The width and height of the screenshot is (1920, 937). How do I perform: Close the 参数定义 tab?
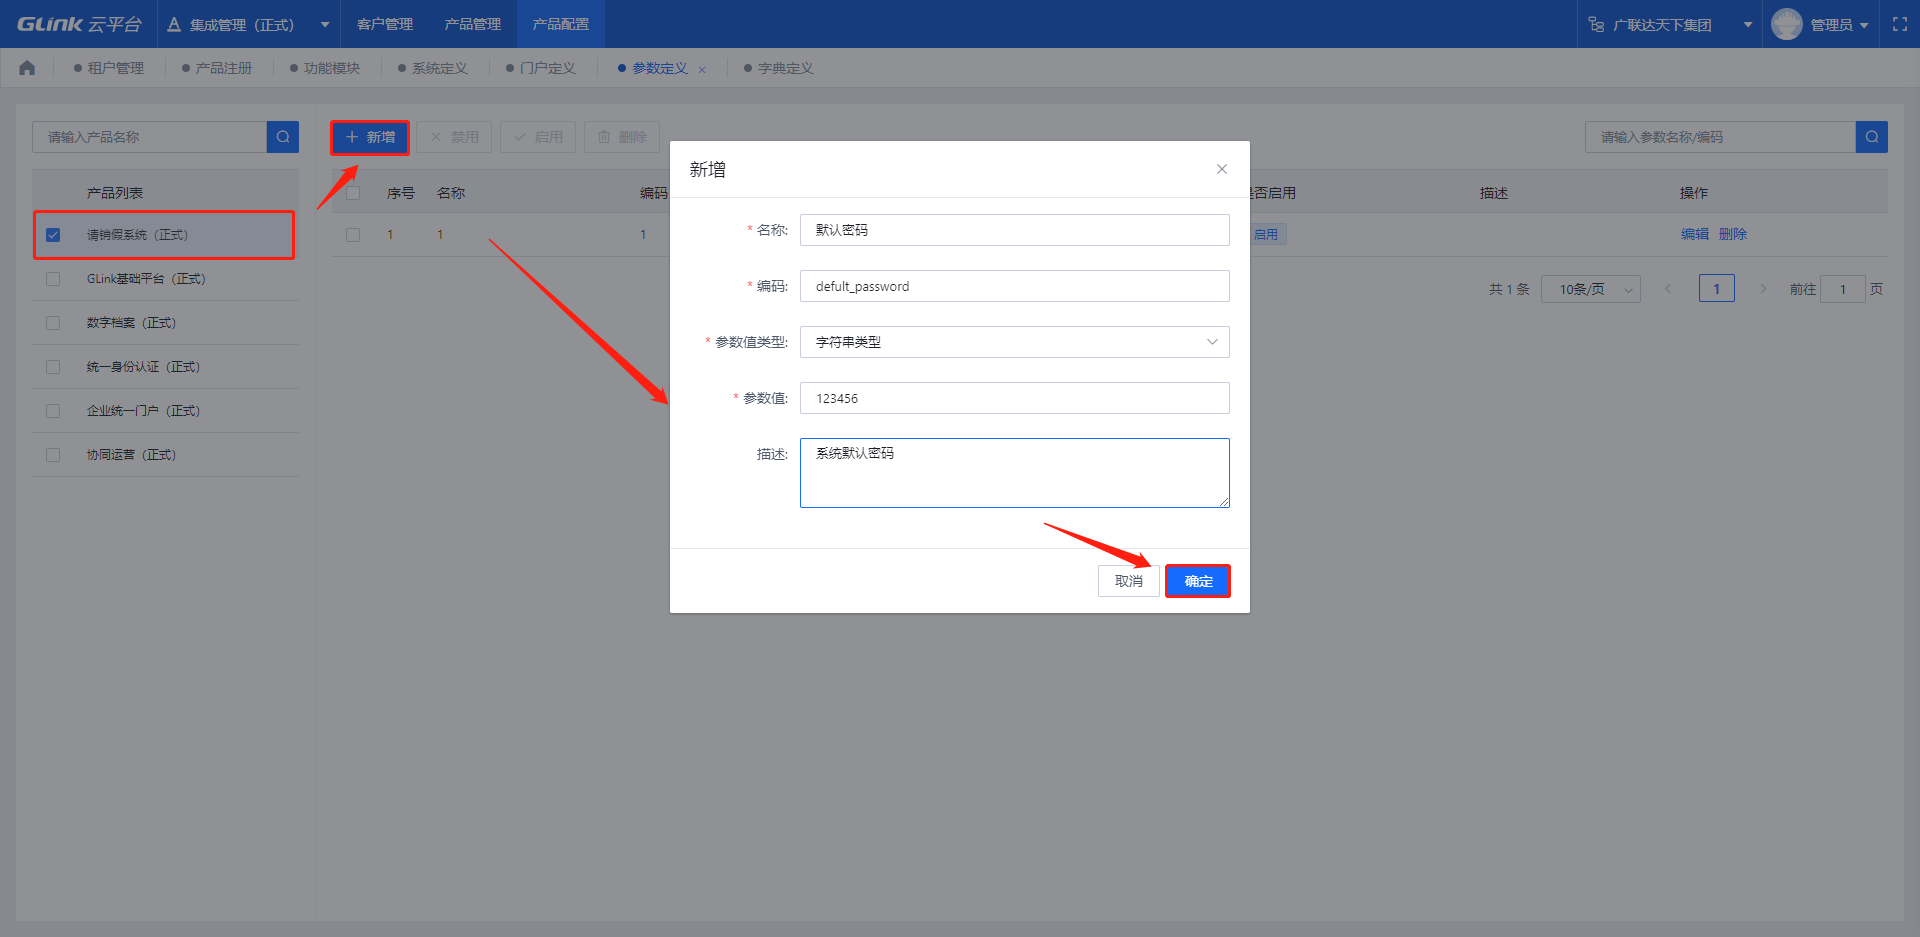coord(702,69)
